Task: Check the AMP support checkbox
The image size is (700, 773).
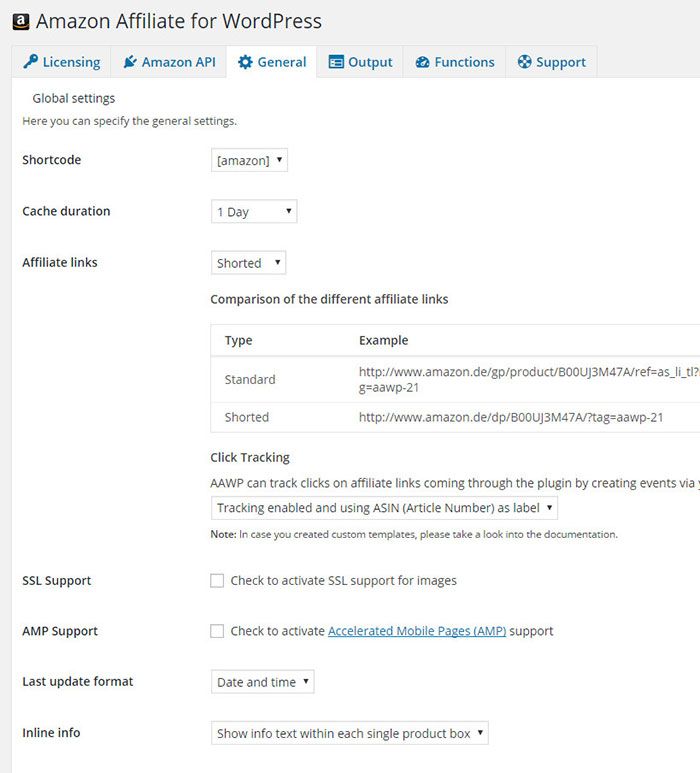Action: pyautogui.click(x=217, y=631)
